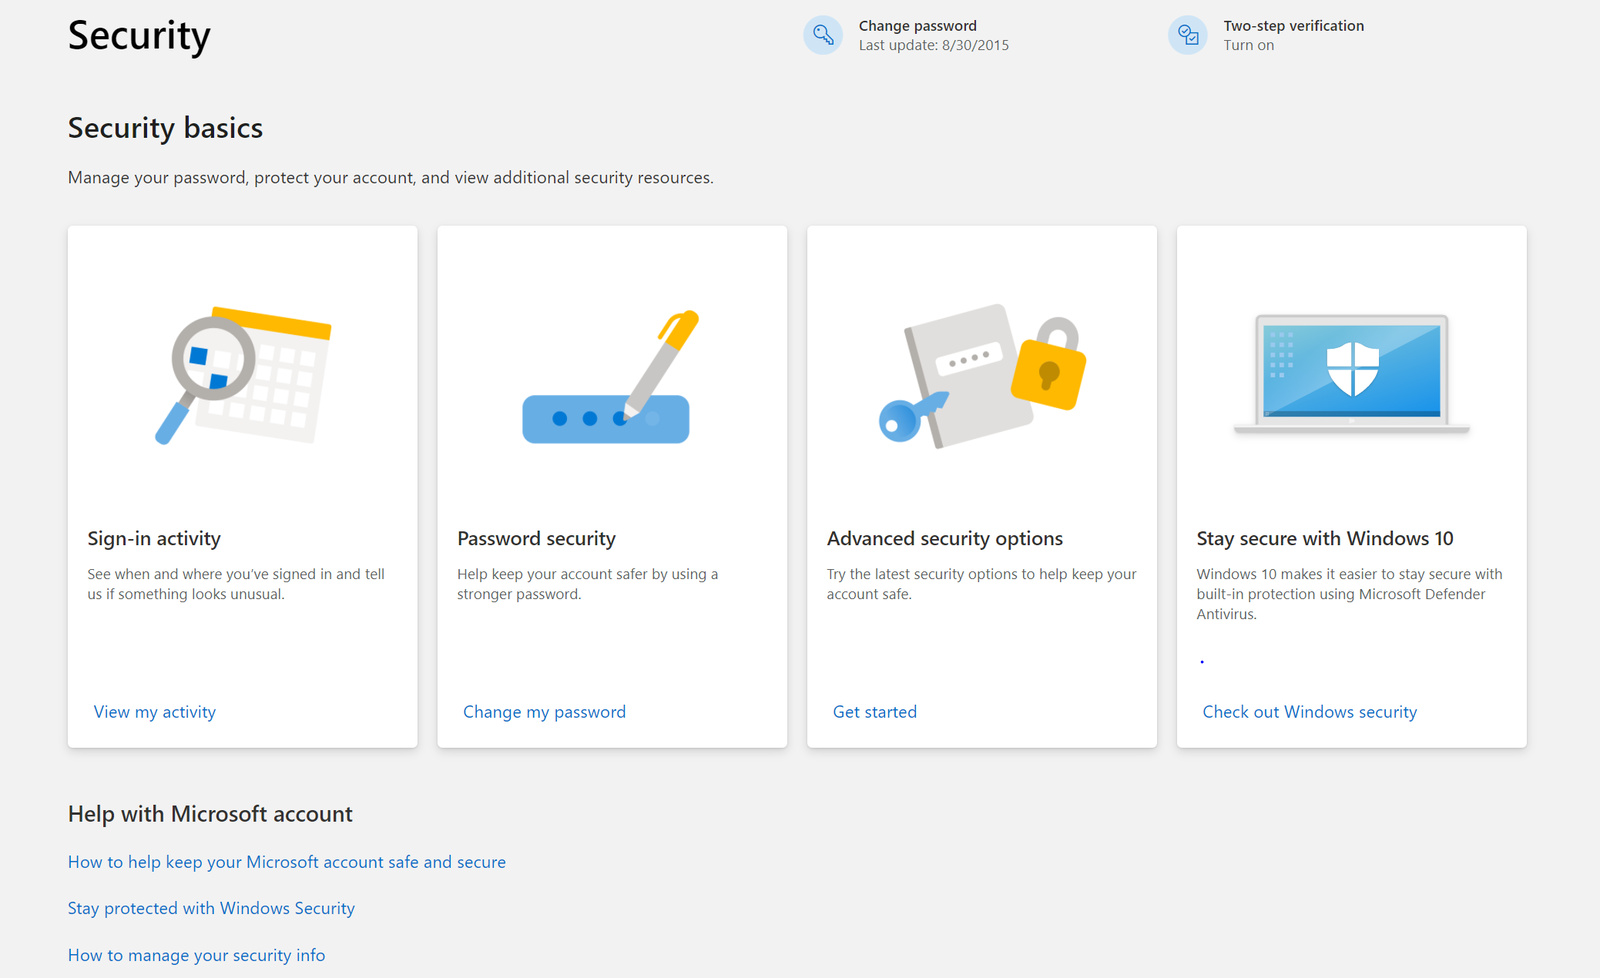Open the Change my password link

pos(544,712)
